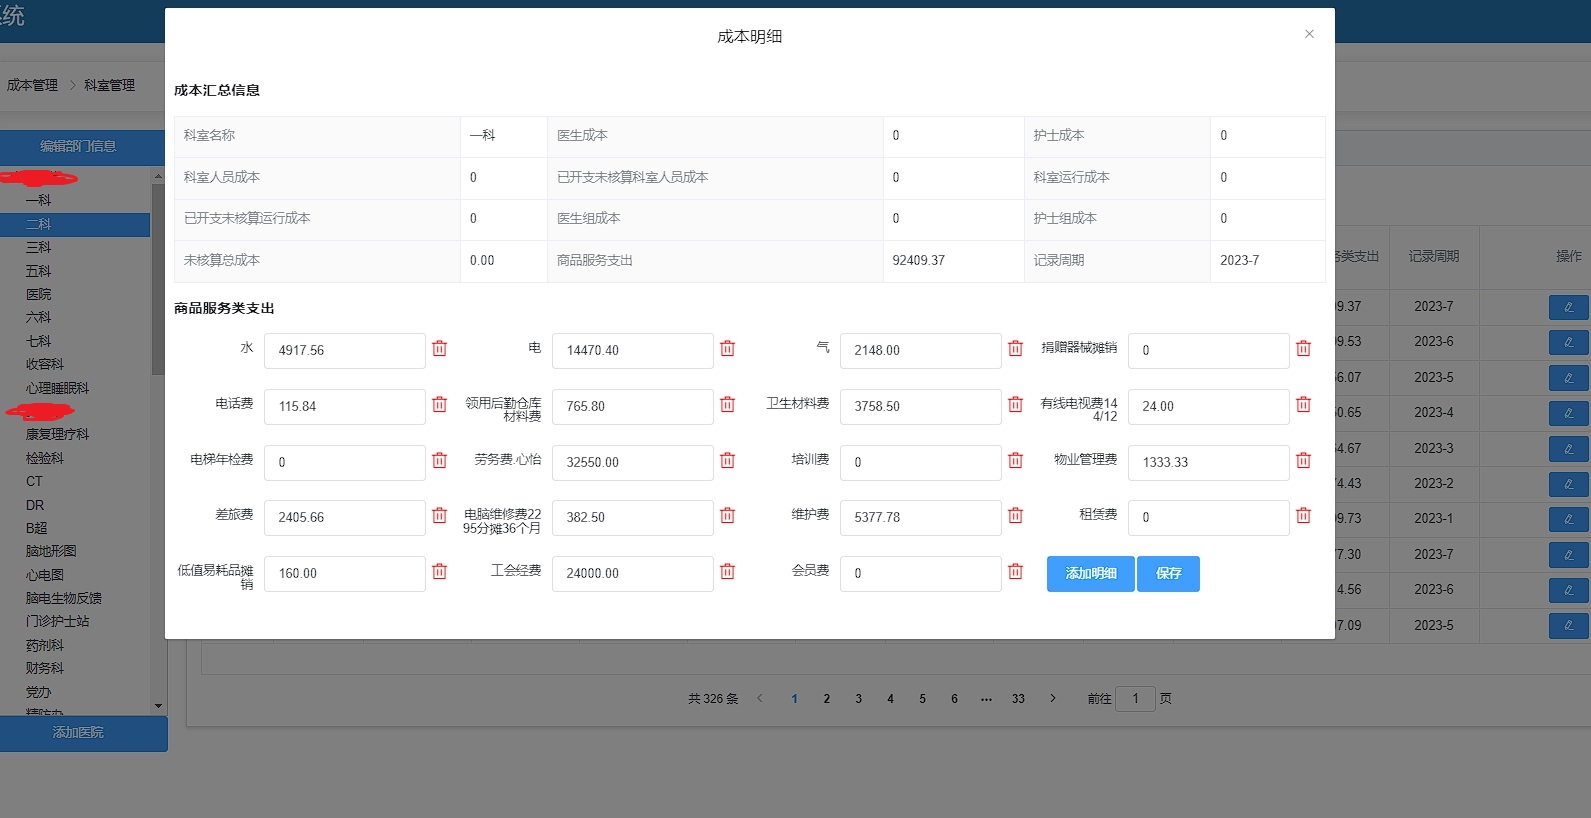The width and height of the screenshot is (1591, 818).
Task: Delete the 捐赠器械摊销 entry
Action: [x=1303, y=349]
